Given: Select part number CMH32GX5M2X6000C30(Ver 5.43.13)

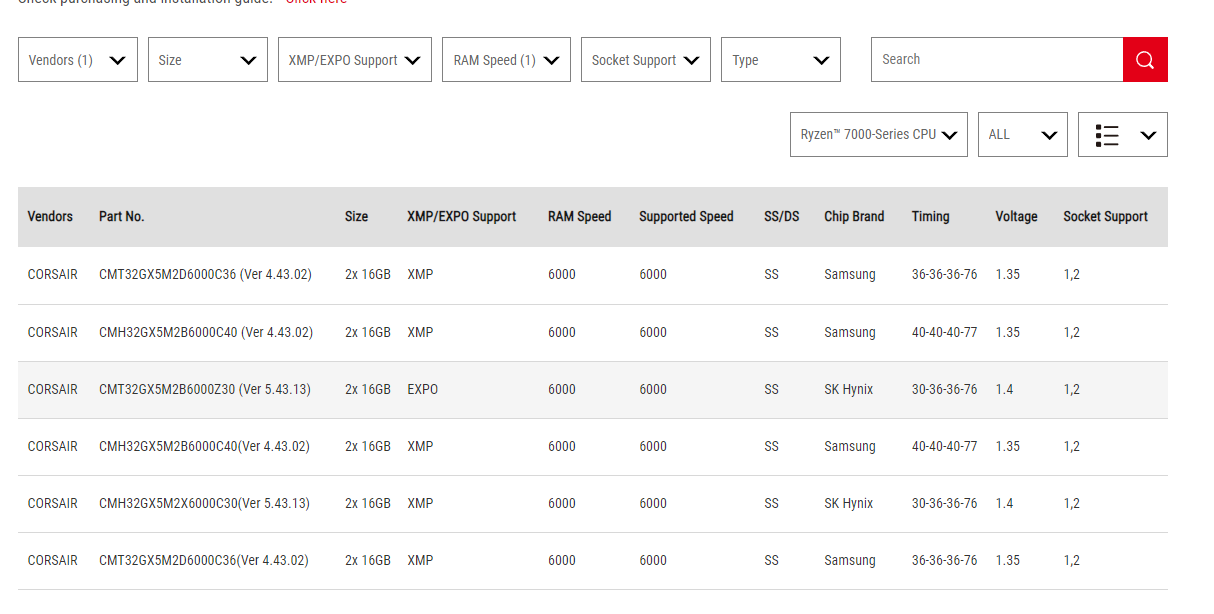Looking at the screenshot, I should pos(204,504).
